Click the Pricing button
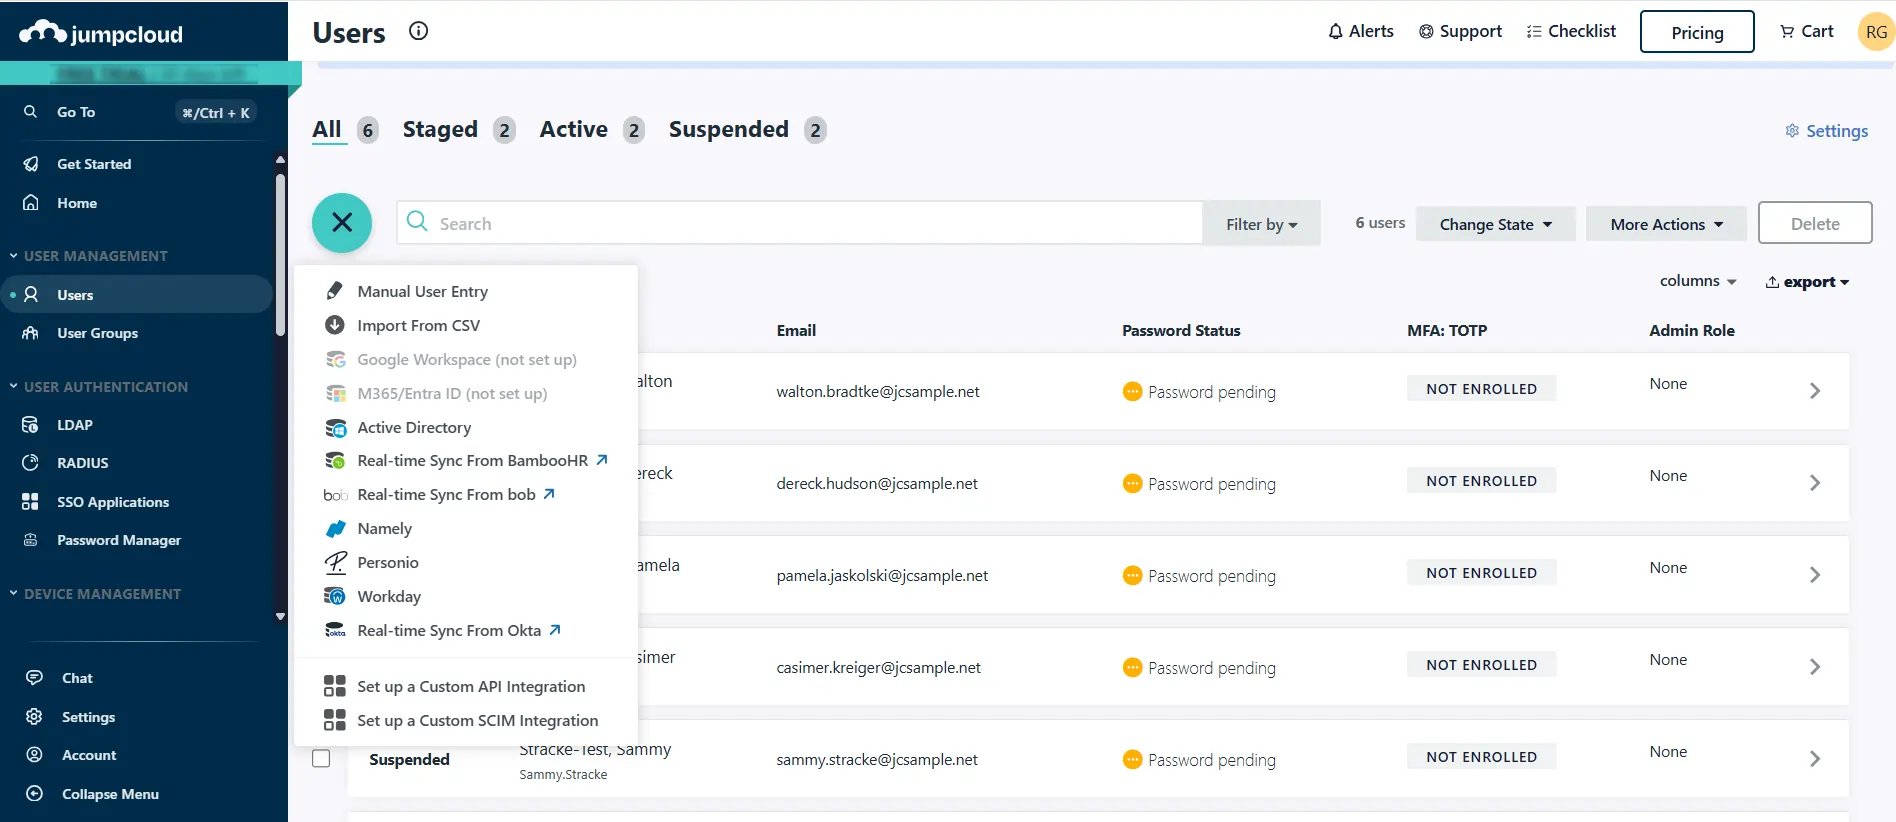Screen dimensions: 1896x822 coord(1697,32)
